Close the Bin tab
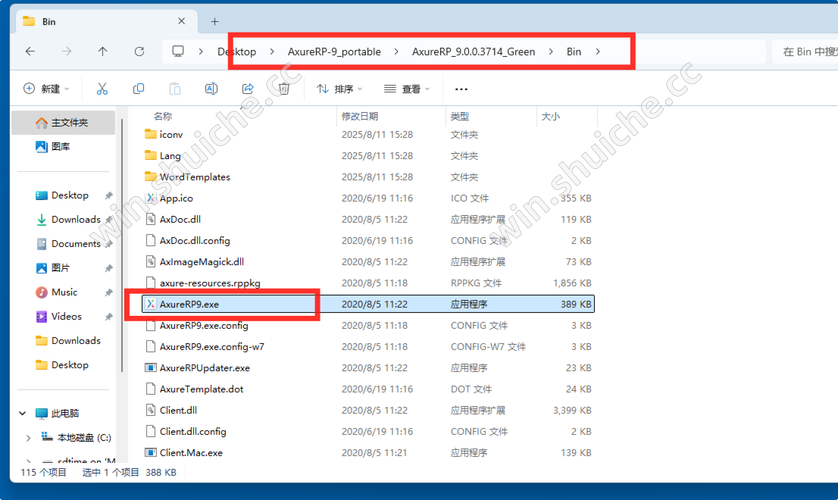838x500 pixels. 181,21
